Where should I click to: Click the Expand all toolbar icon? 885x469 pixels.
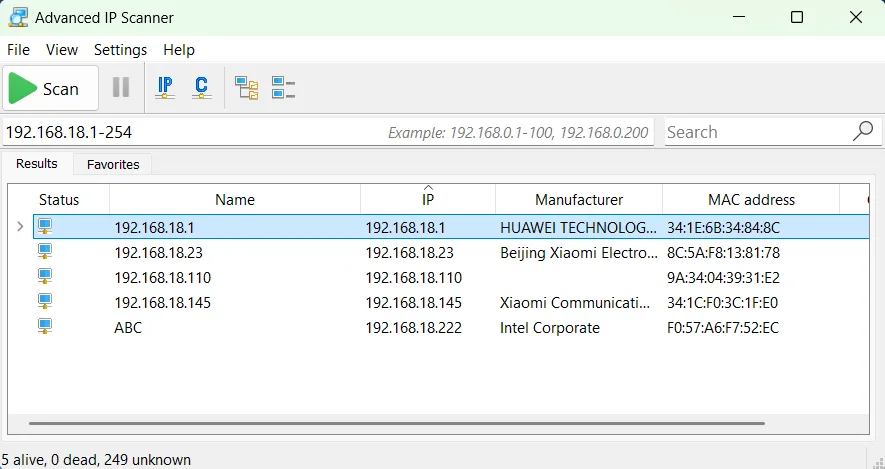[x=247, y=88]
